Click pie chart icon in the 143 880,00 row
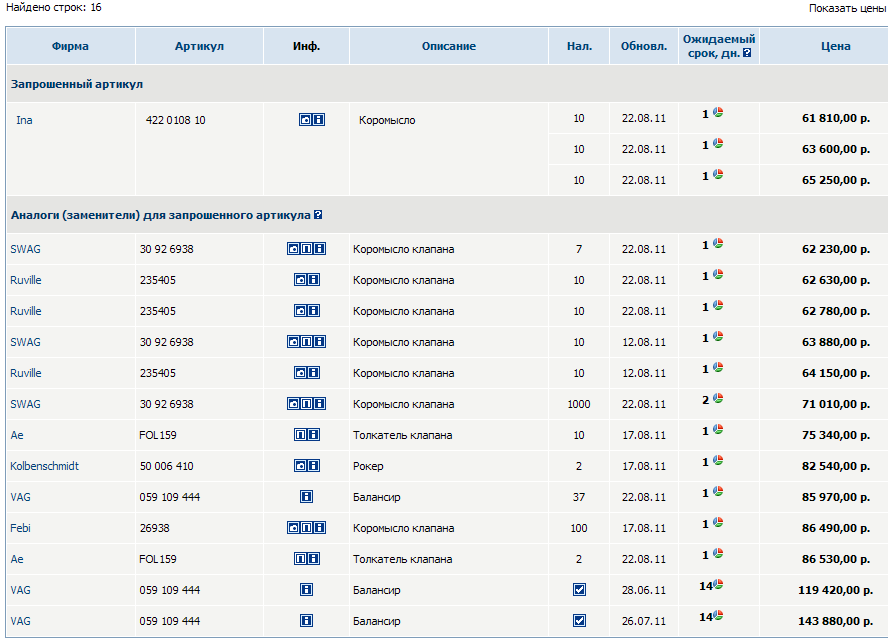 pyautogui.click(x=718, y=616)
